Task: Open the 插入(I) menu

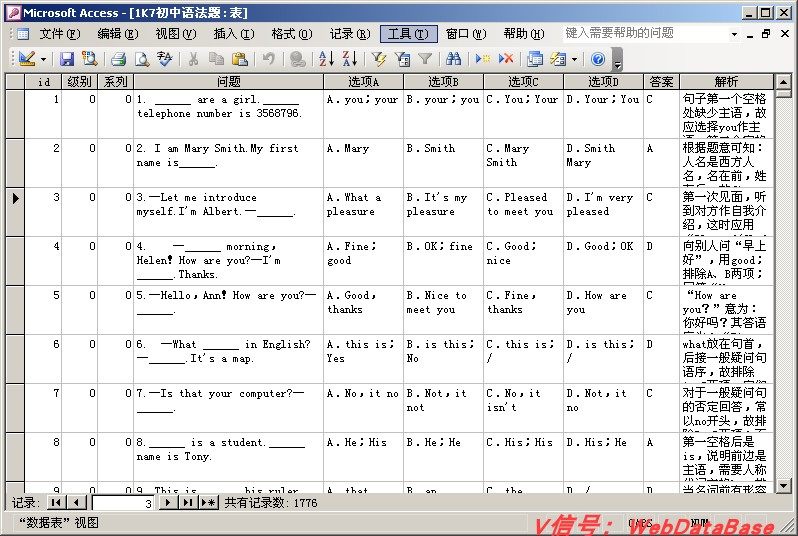Action: pos(234,34)
